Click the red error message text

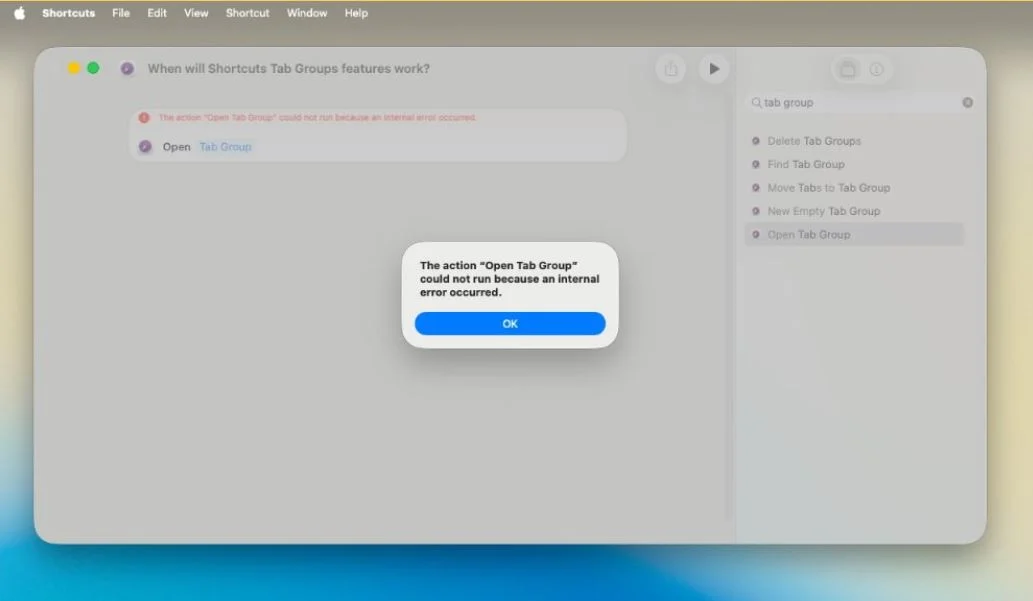click(x=318, y=117)
